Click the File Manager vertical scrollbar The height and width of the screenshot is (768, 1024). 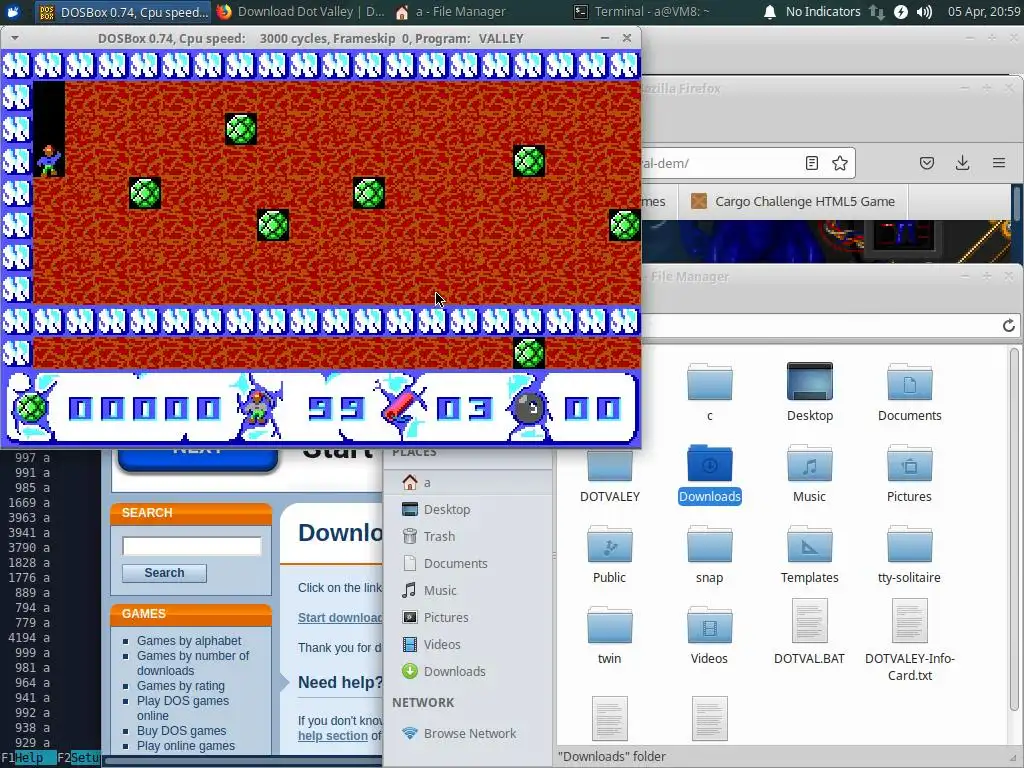[x=1014, y=529]
